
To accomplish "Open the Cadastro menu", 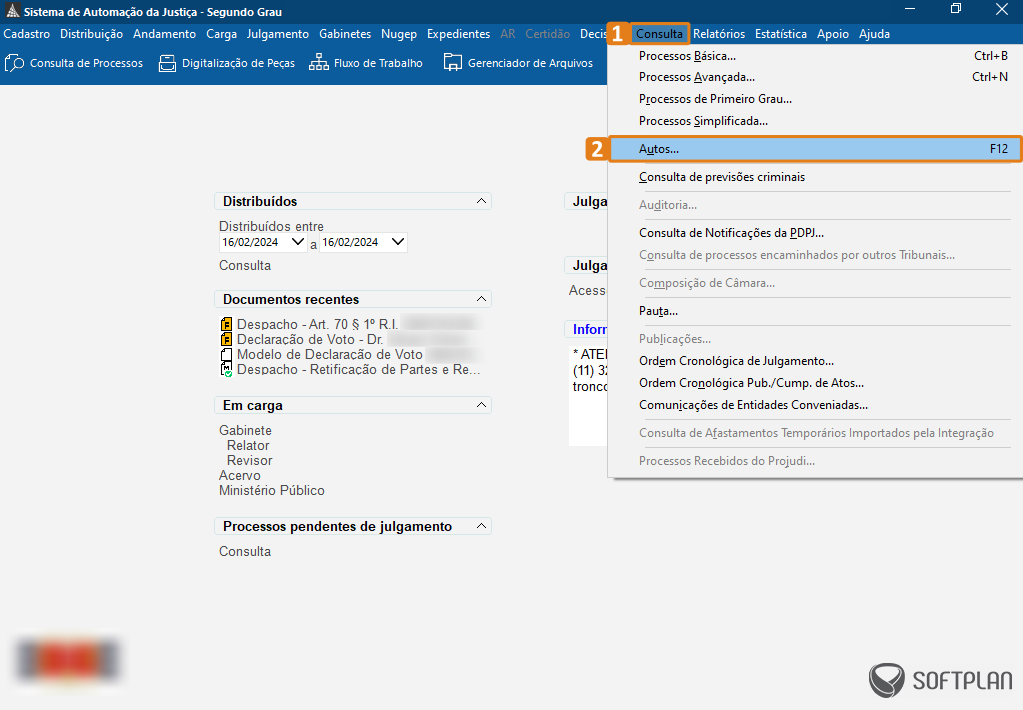I will tap(27, 34).
